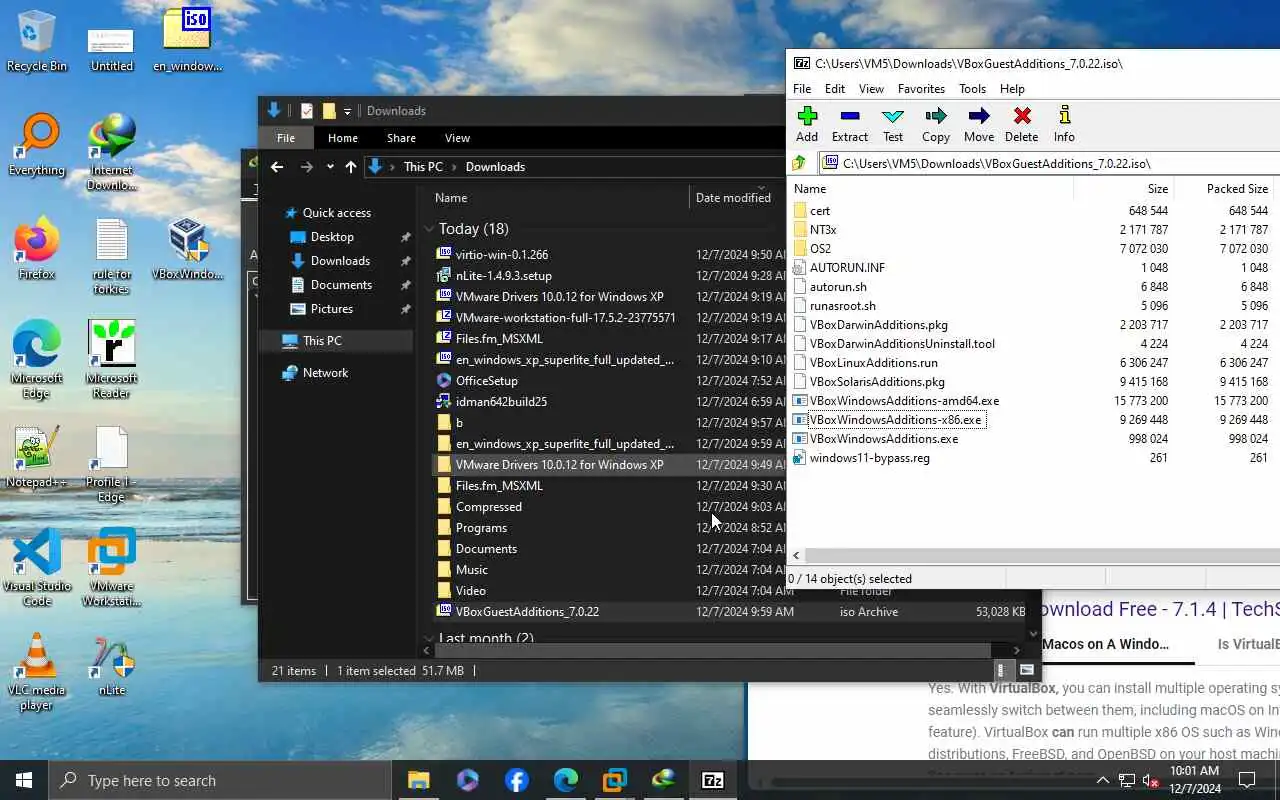Click chevron after This PC in breadcrumb
Screen dimensions: 1280x800
[454, 167]
